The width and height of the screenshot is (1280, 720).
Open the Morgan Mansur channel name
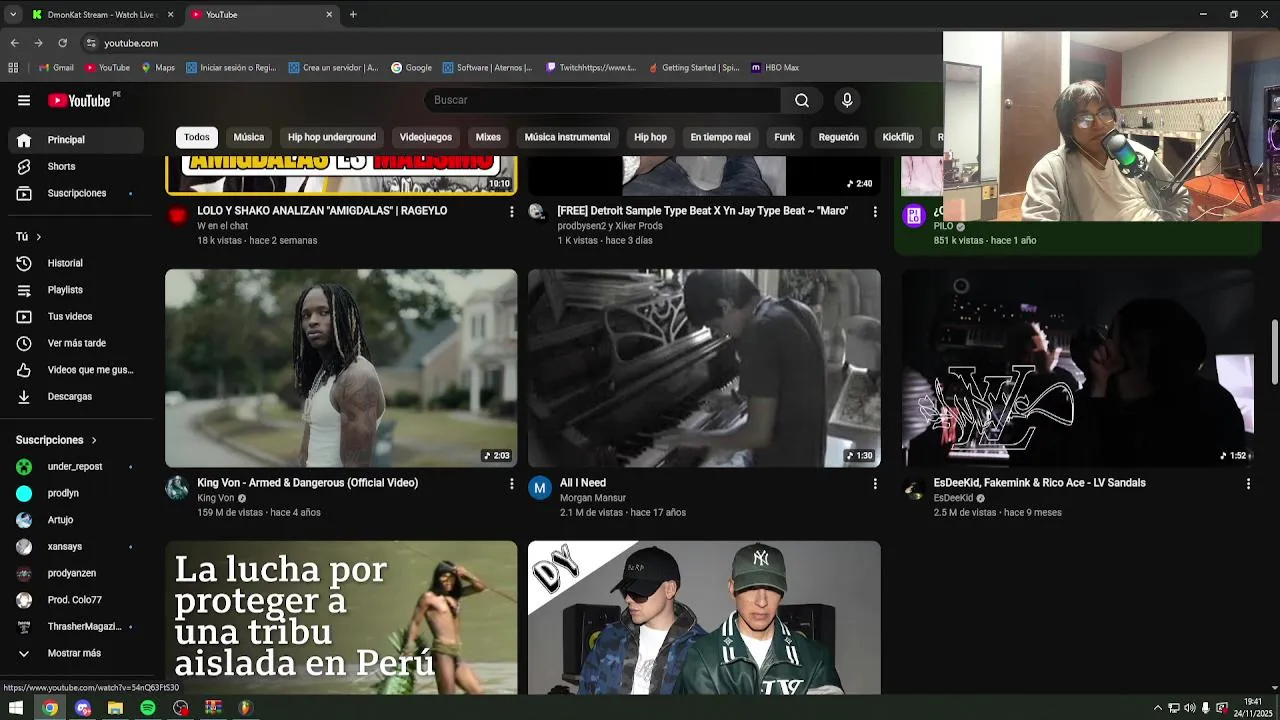(x=593, y=498)
